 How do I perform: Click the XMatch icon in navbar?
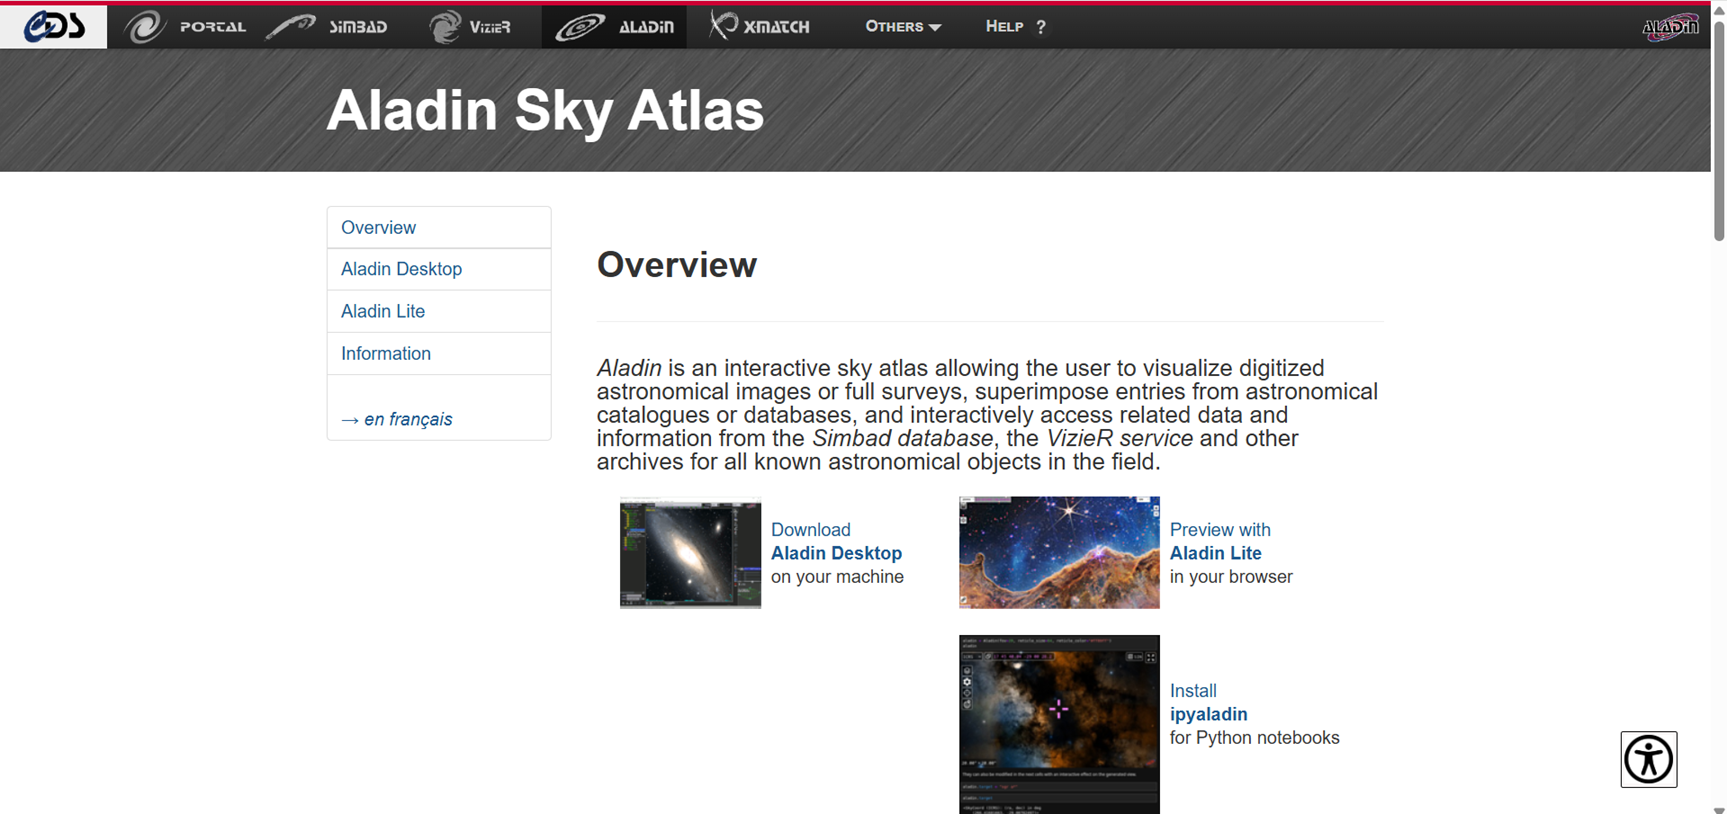coord(723,25)
